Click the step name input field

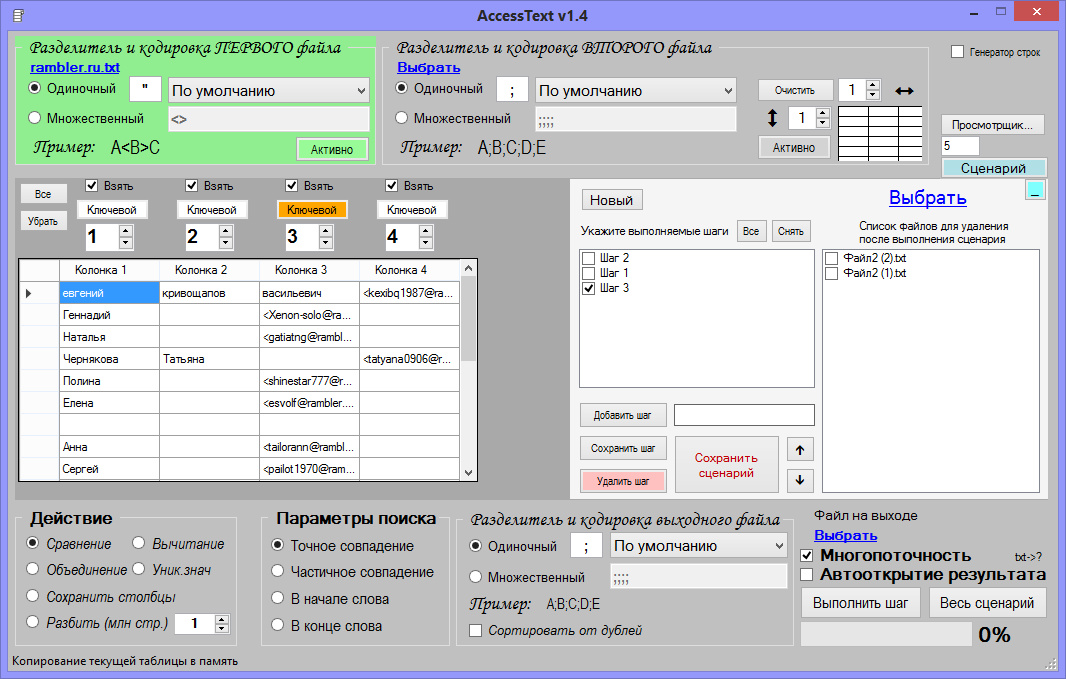(744, 415)
